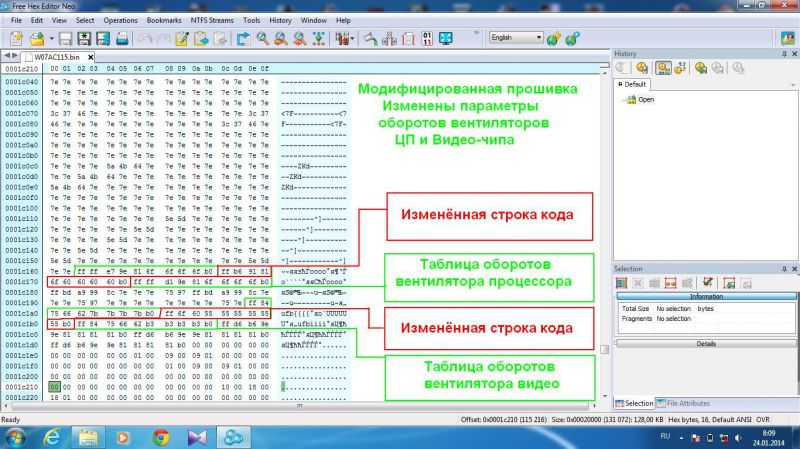Image resolution: width=800 pixels, height=449 pixels.
Task: Click the Go to Offset icon
Action: [243, 38]
